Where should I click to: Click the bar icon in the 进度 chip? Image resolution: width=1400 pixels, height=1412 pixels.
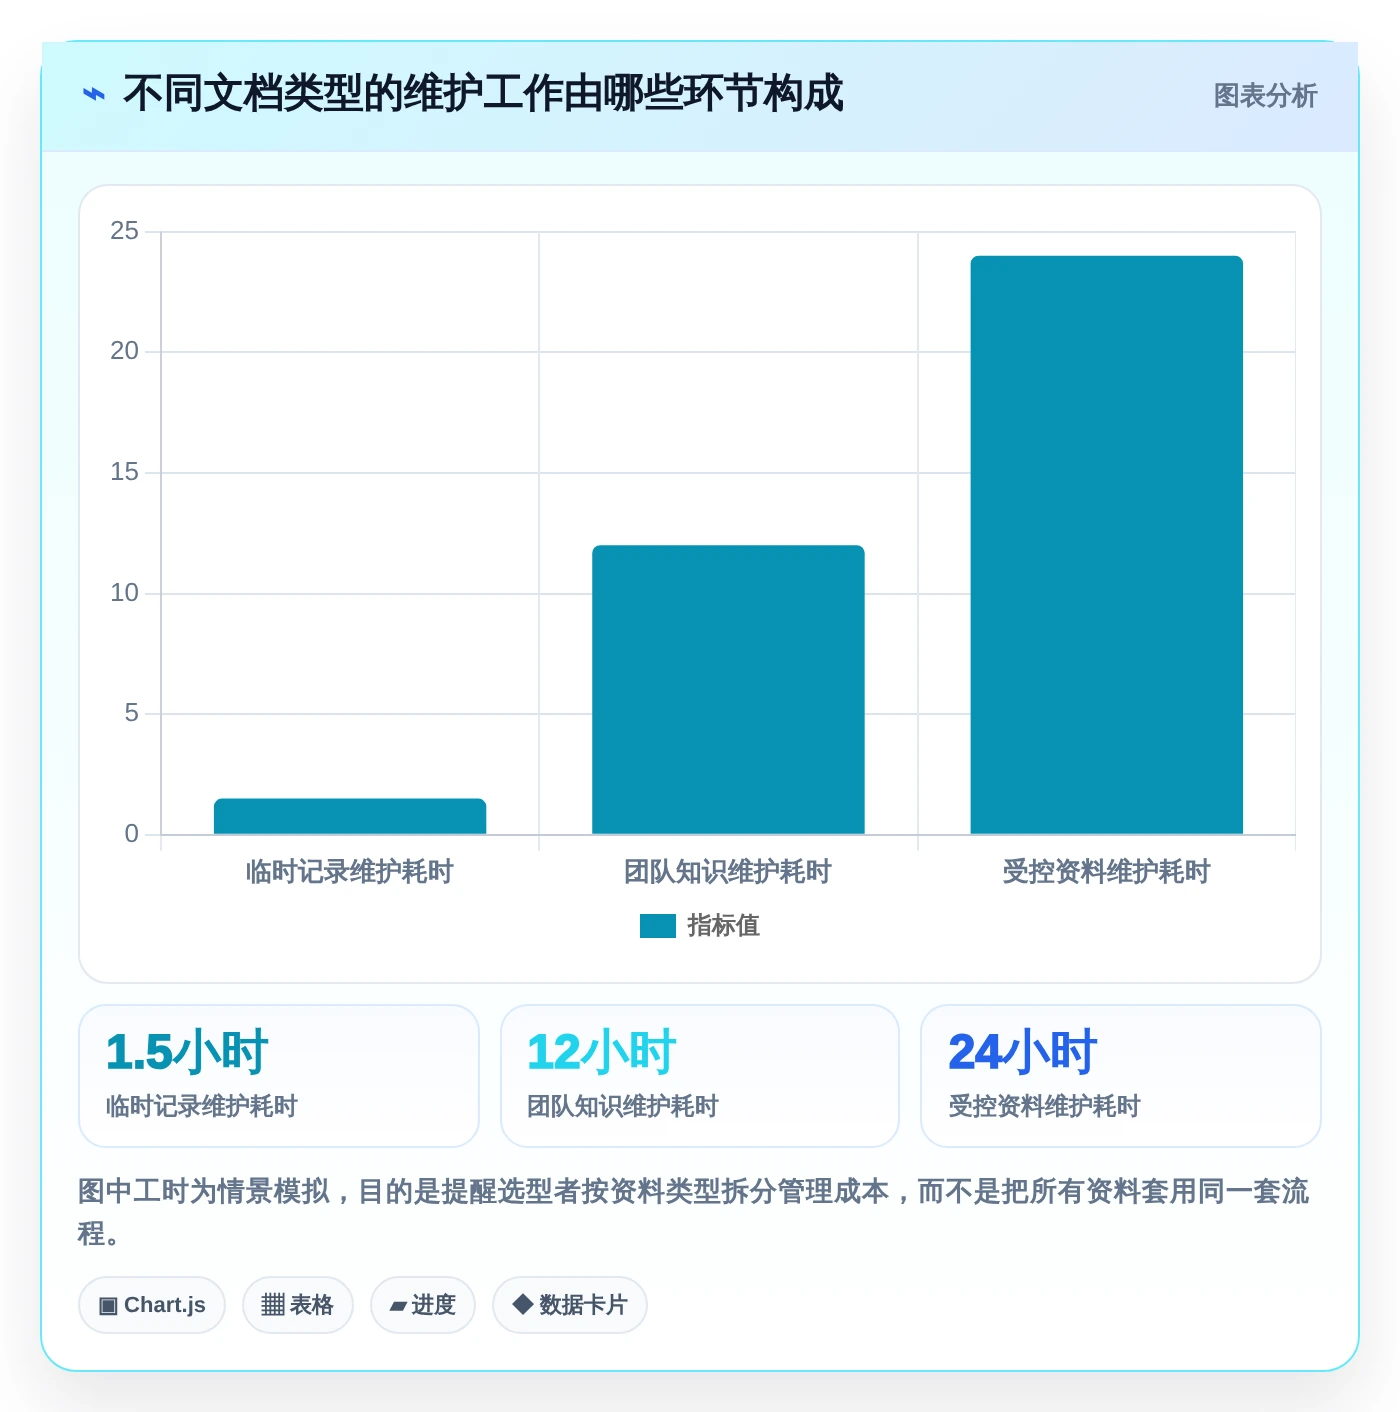point(398,1306)
